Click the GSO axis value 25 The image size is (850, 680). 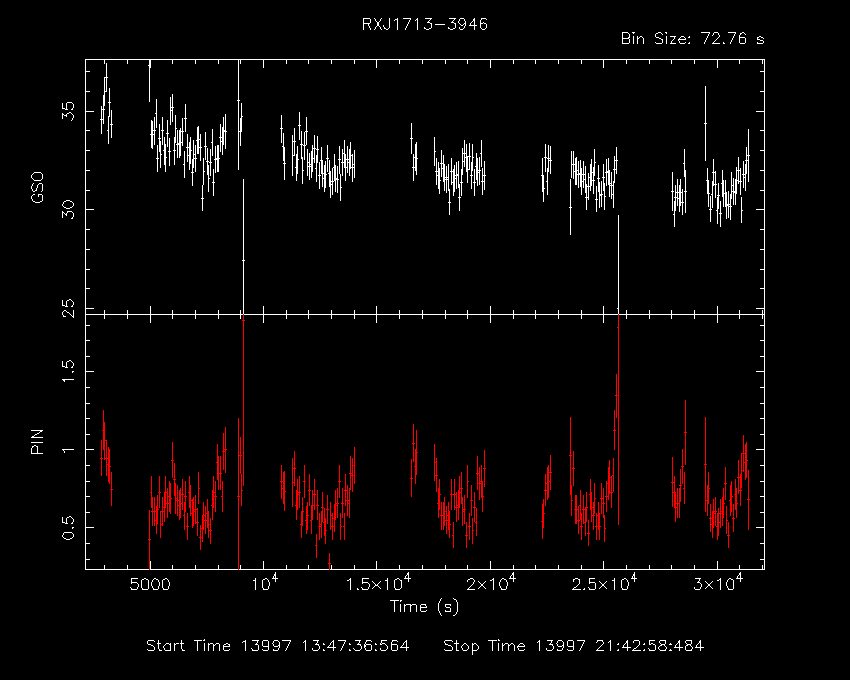68,308
